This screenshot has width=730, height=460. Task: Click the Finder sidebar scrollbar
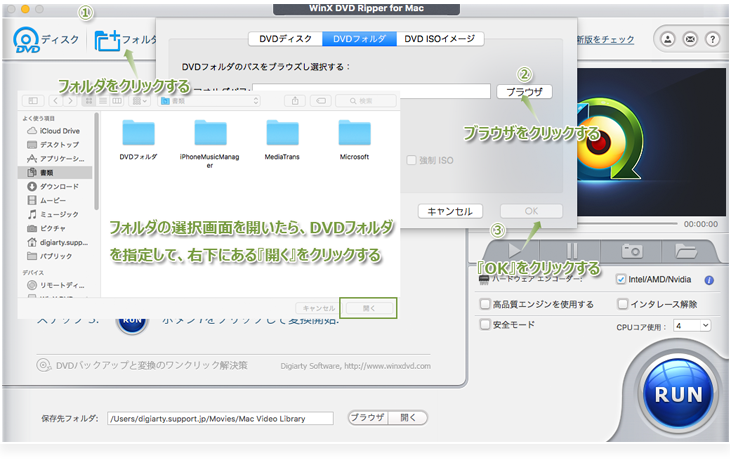point(96,162)
